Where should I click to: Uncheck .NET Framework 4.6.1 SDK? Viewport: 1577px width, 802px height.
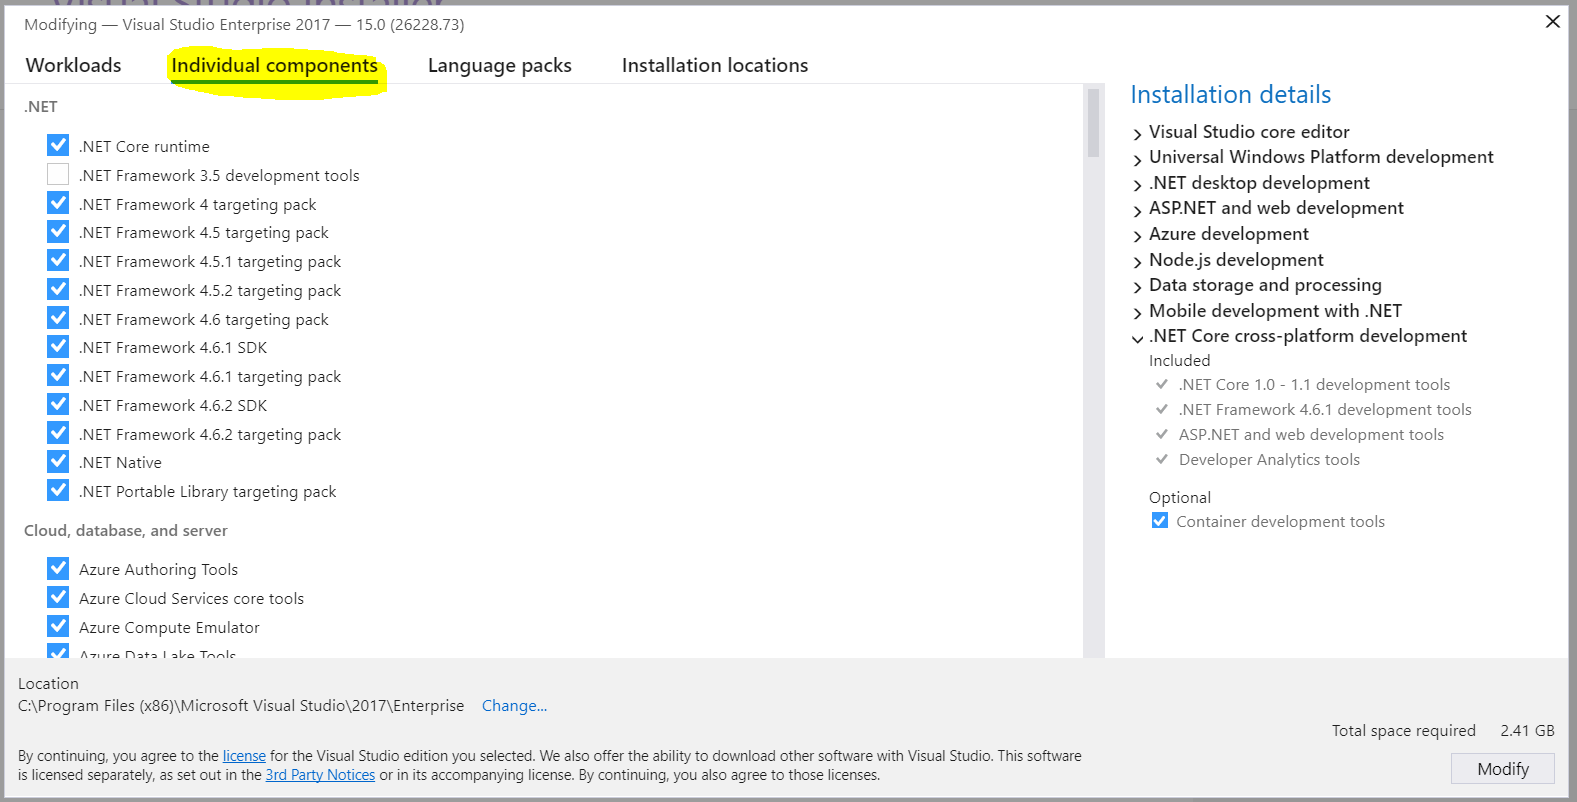(57, 346)
